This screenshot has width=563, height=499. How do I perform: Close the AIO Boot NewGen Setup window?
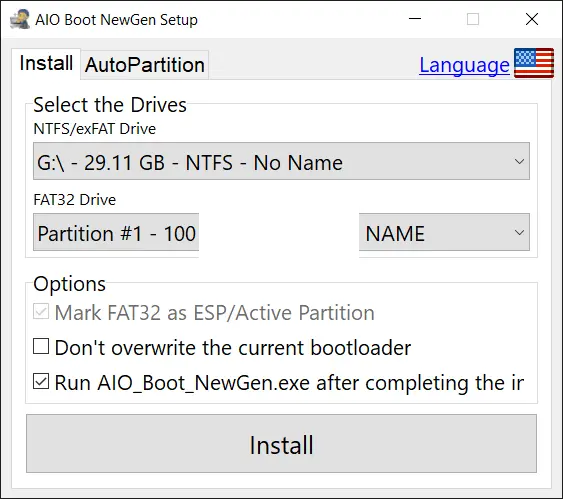pyautogui.click(x=532, y=19)
